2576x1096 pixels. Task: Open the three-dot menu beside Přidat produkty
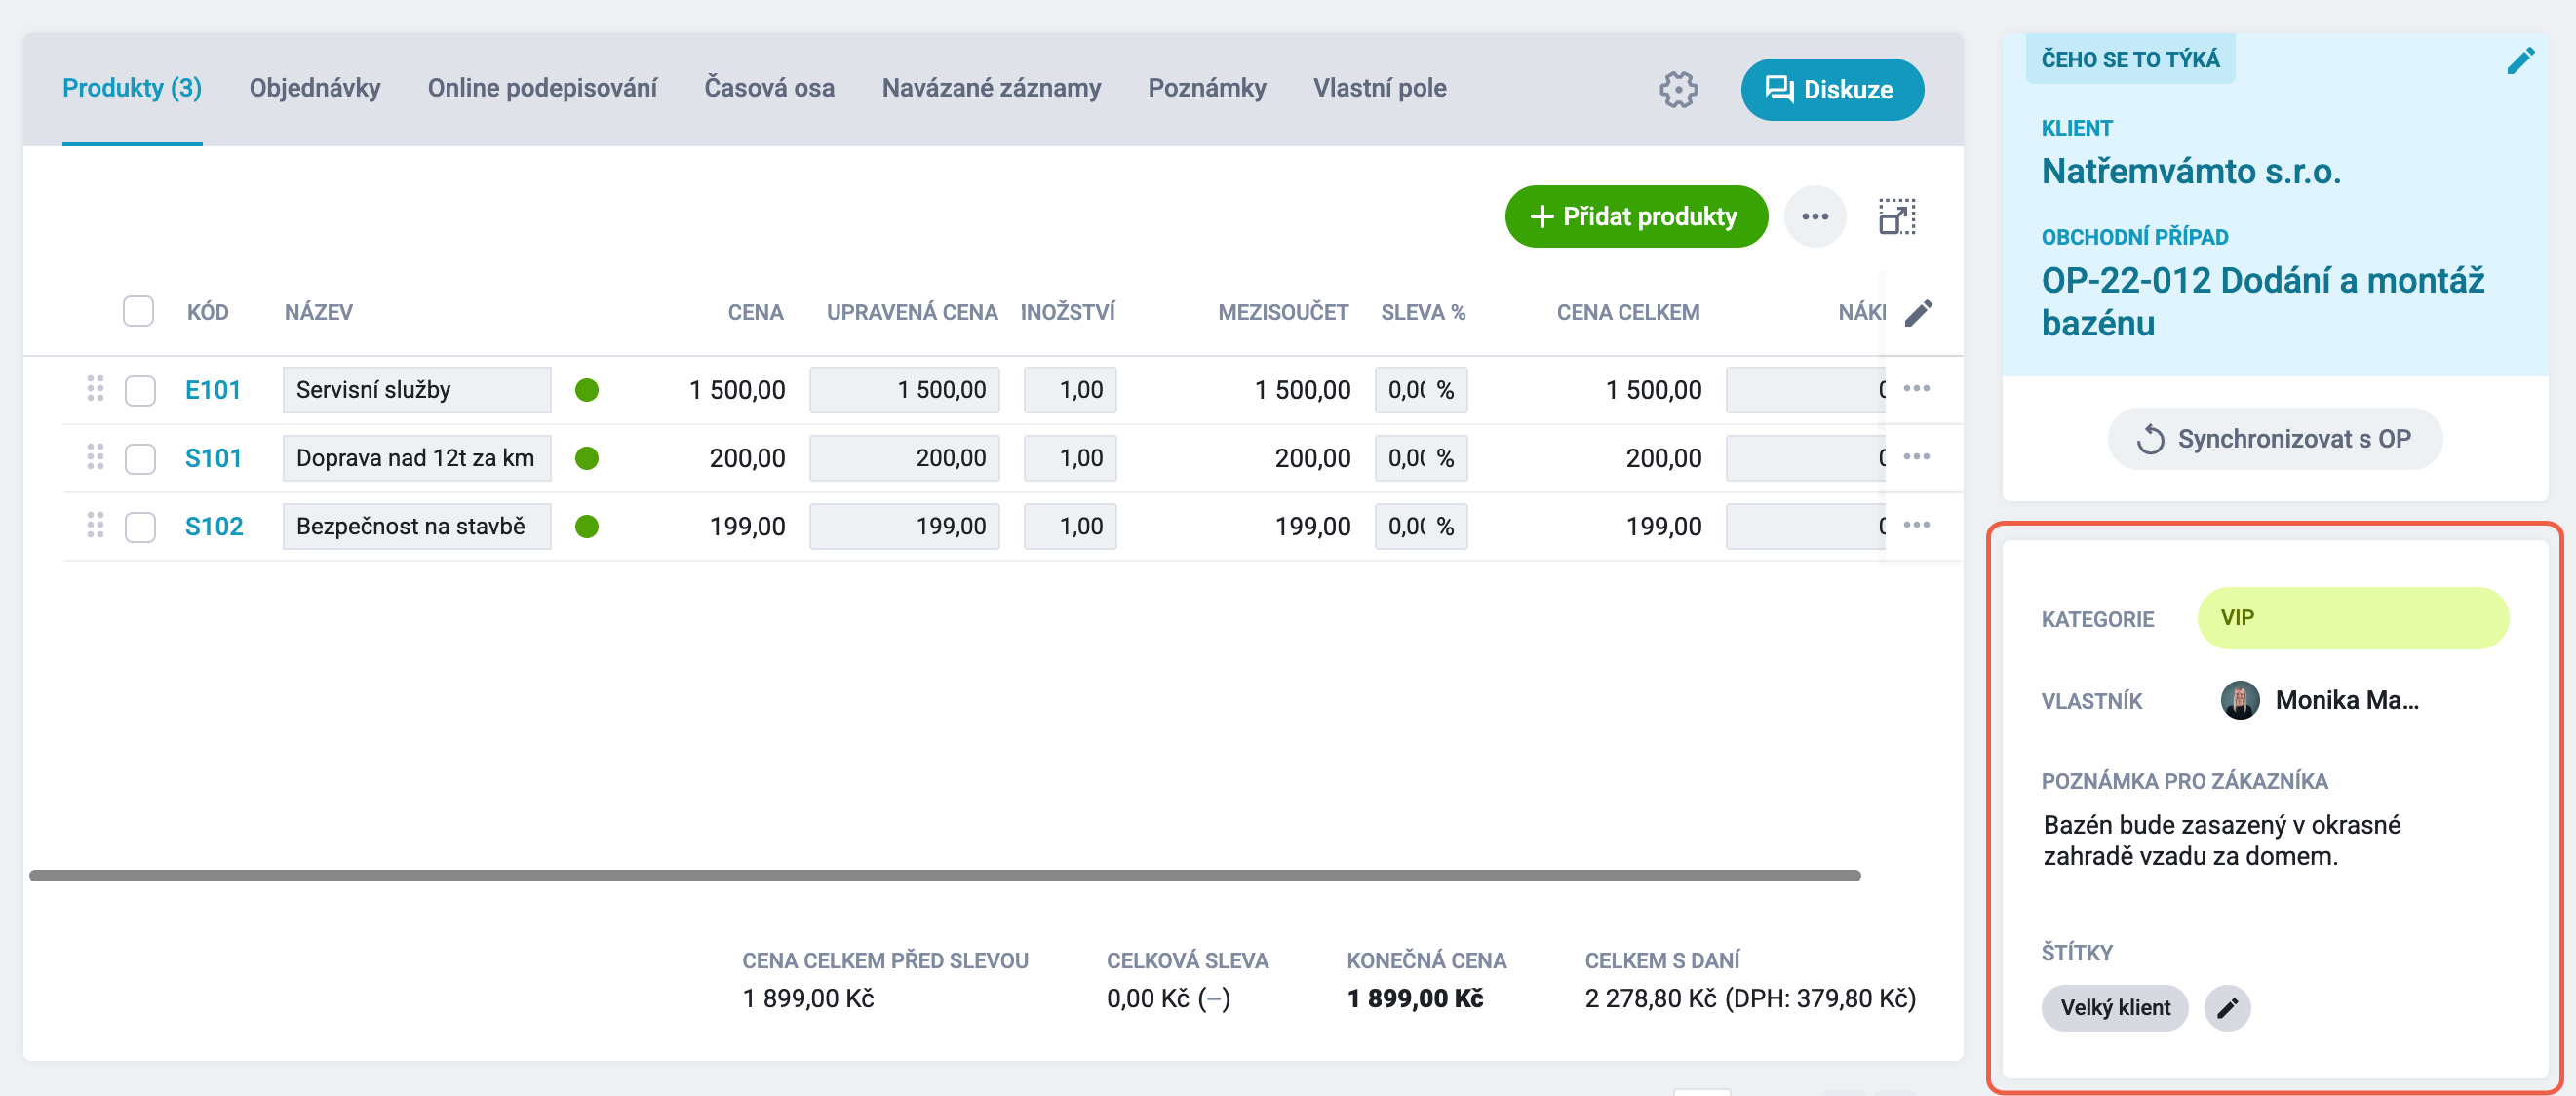pos(1815,216)
